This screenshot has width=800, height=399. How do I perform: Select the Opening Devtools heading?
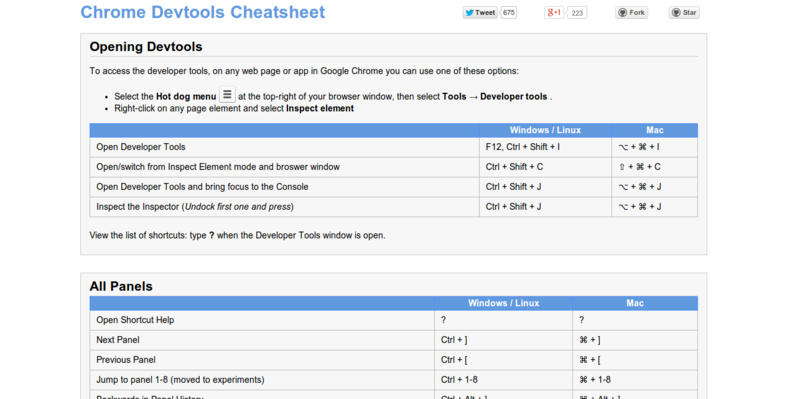point(146,46)
